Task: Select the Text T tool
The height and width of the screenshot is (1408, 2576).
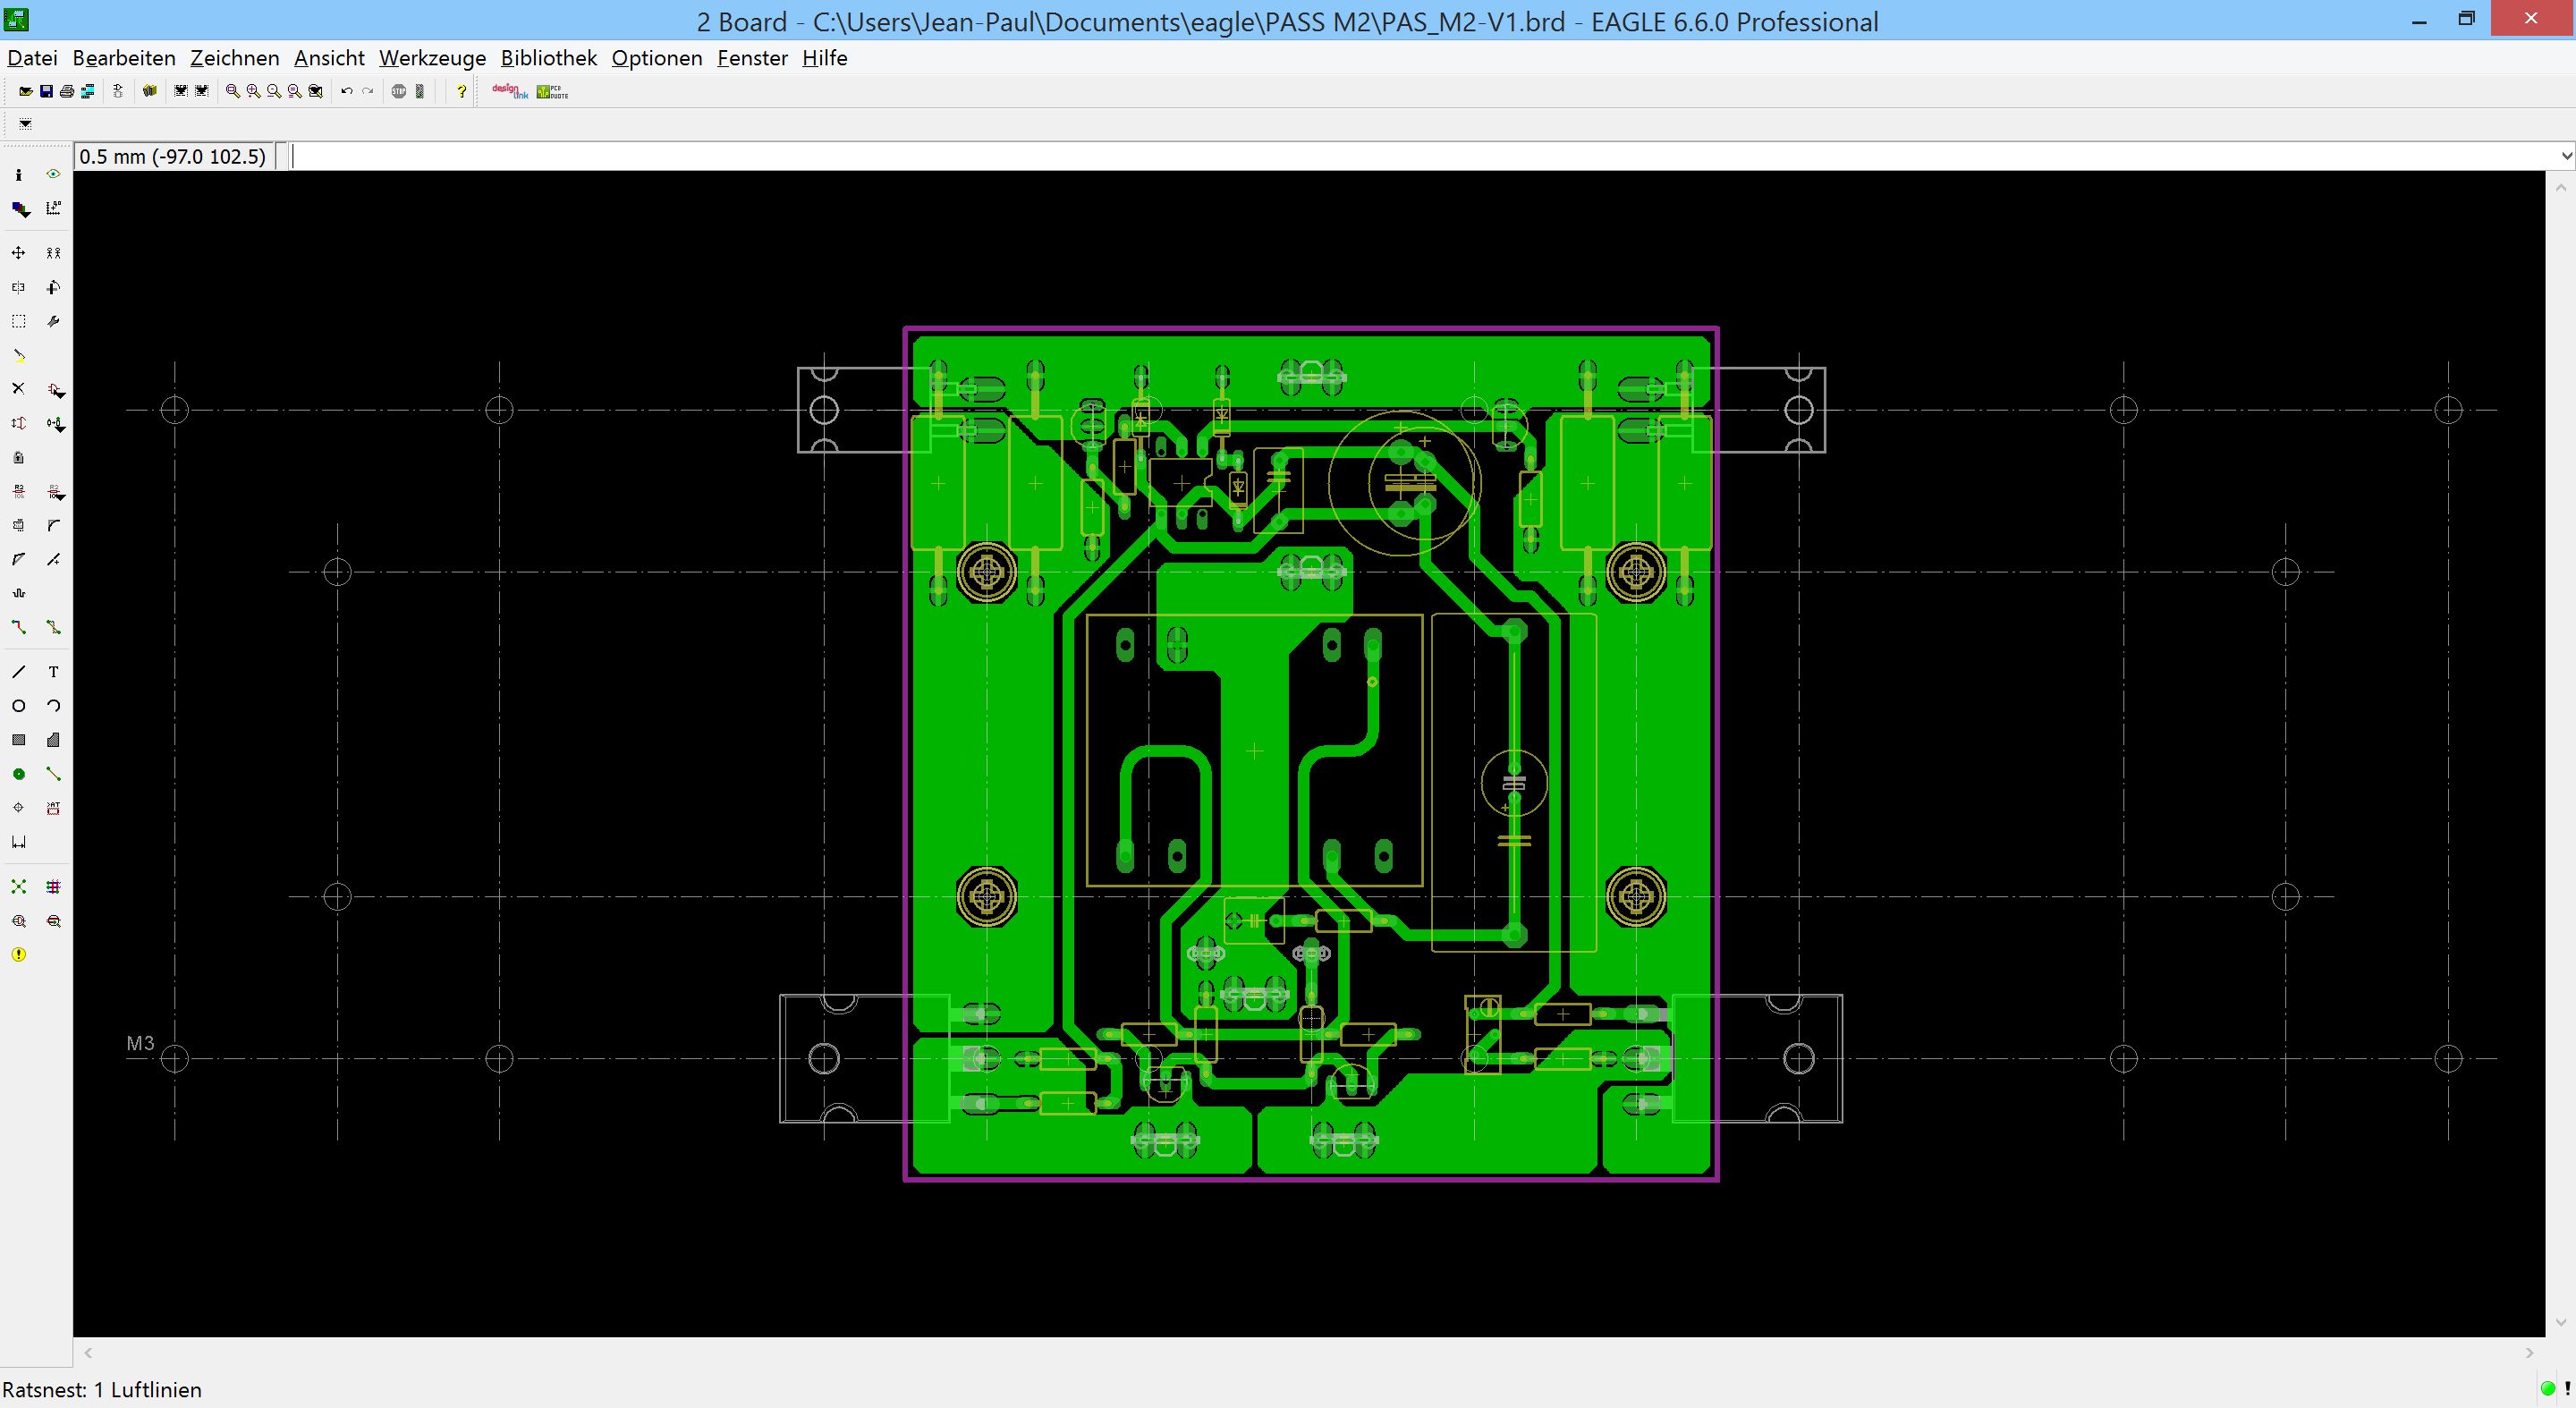Action: [x=54, y=672]
